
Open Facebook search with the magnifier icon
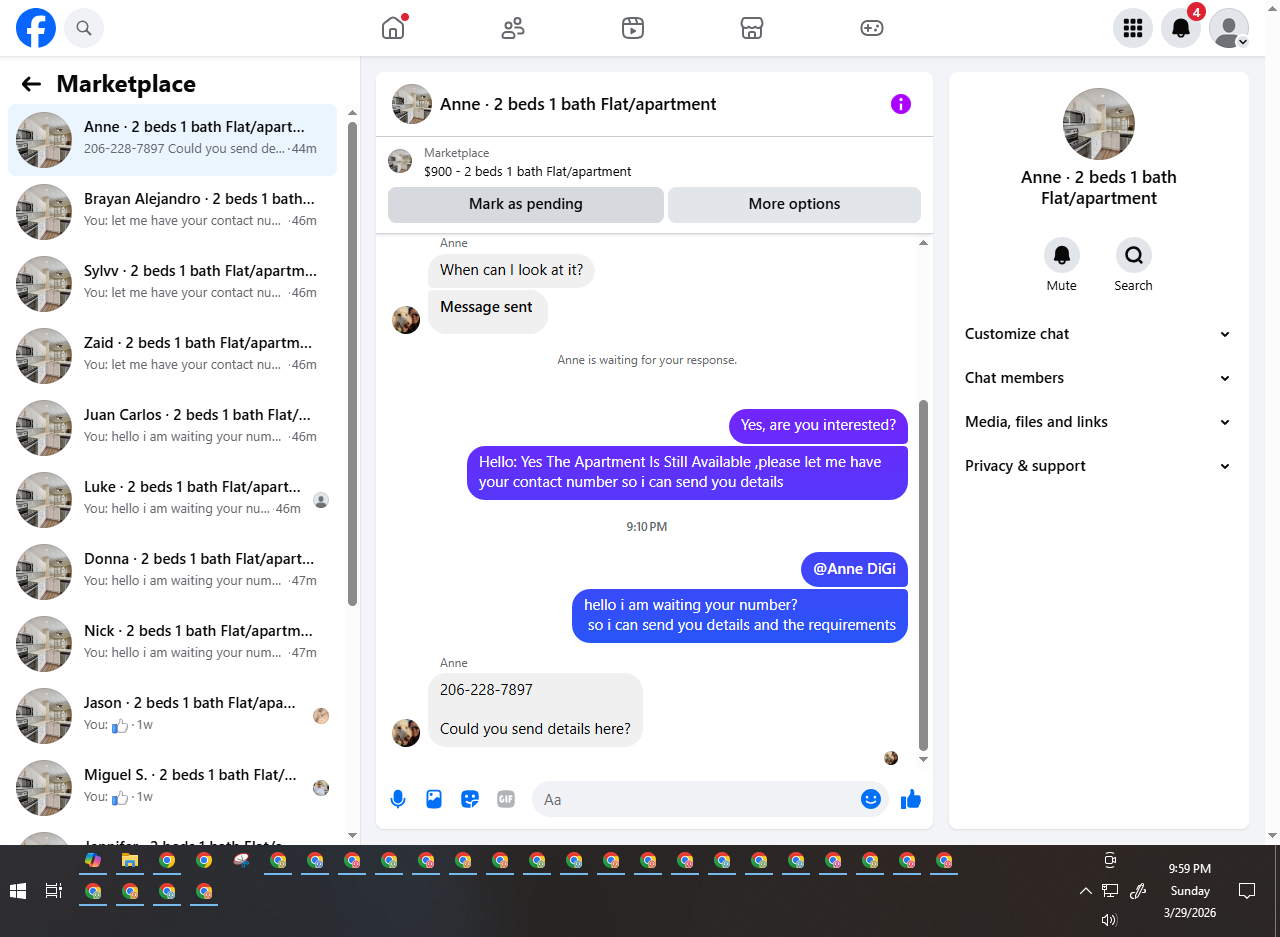(84, 28)
